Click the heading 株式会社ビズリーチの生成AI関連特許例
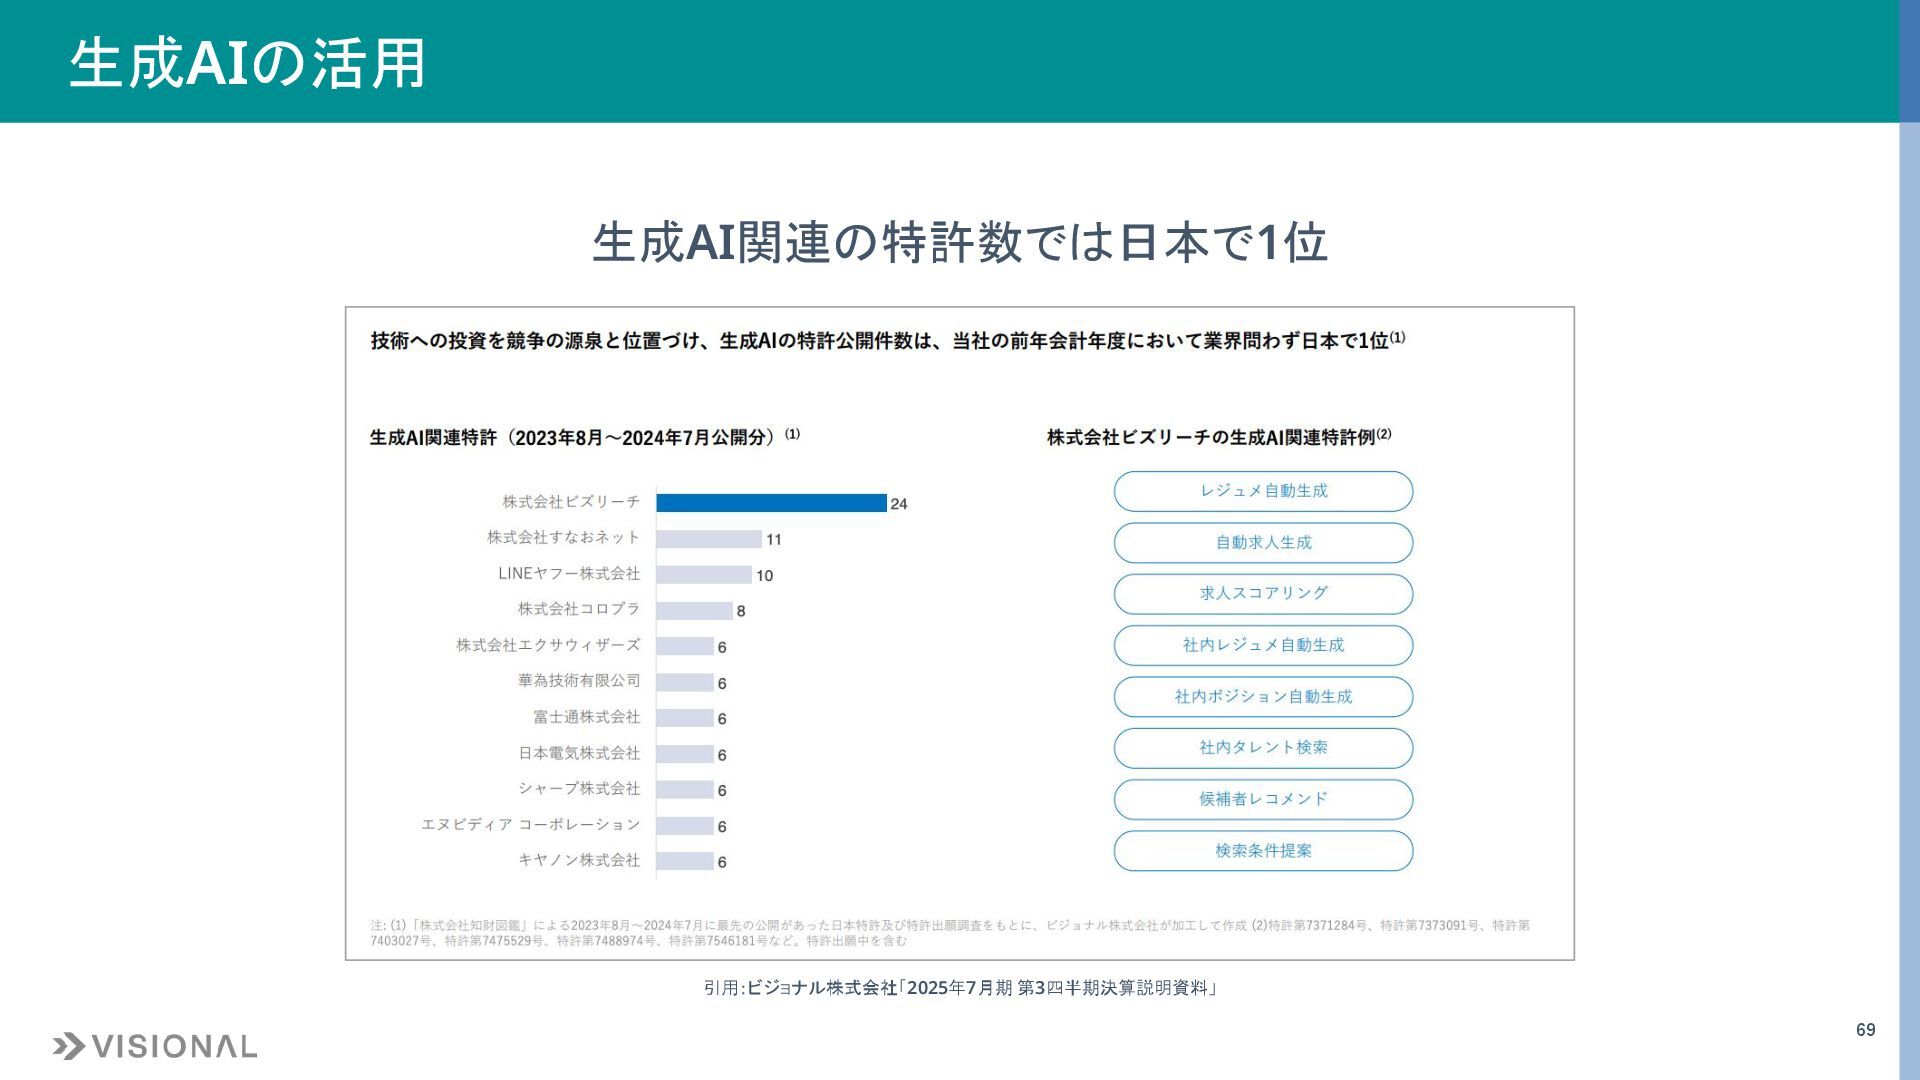This screenshot has height=1080, width=1920. 1219,437
